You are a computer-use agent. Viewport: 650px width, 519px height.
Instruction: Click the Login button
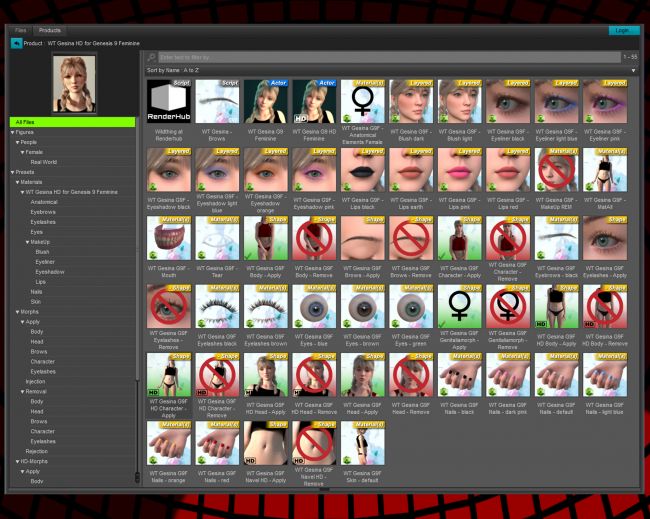point(623,31)
